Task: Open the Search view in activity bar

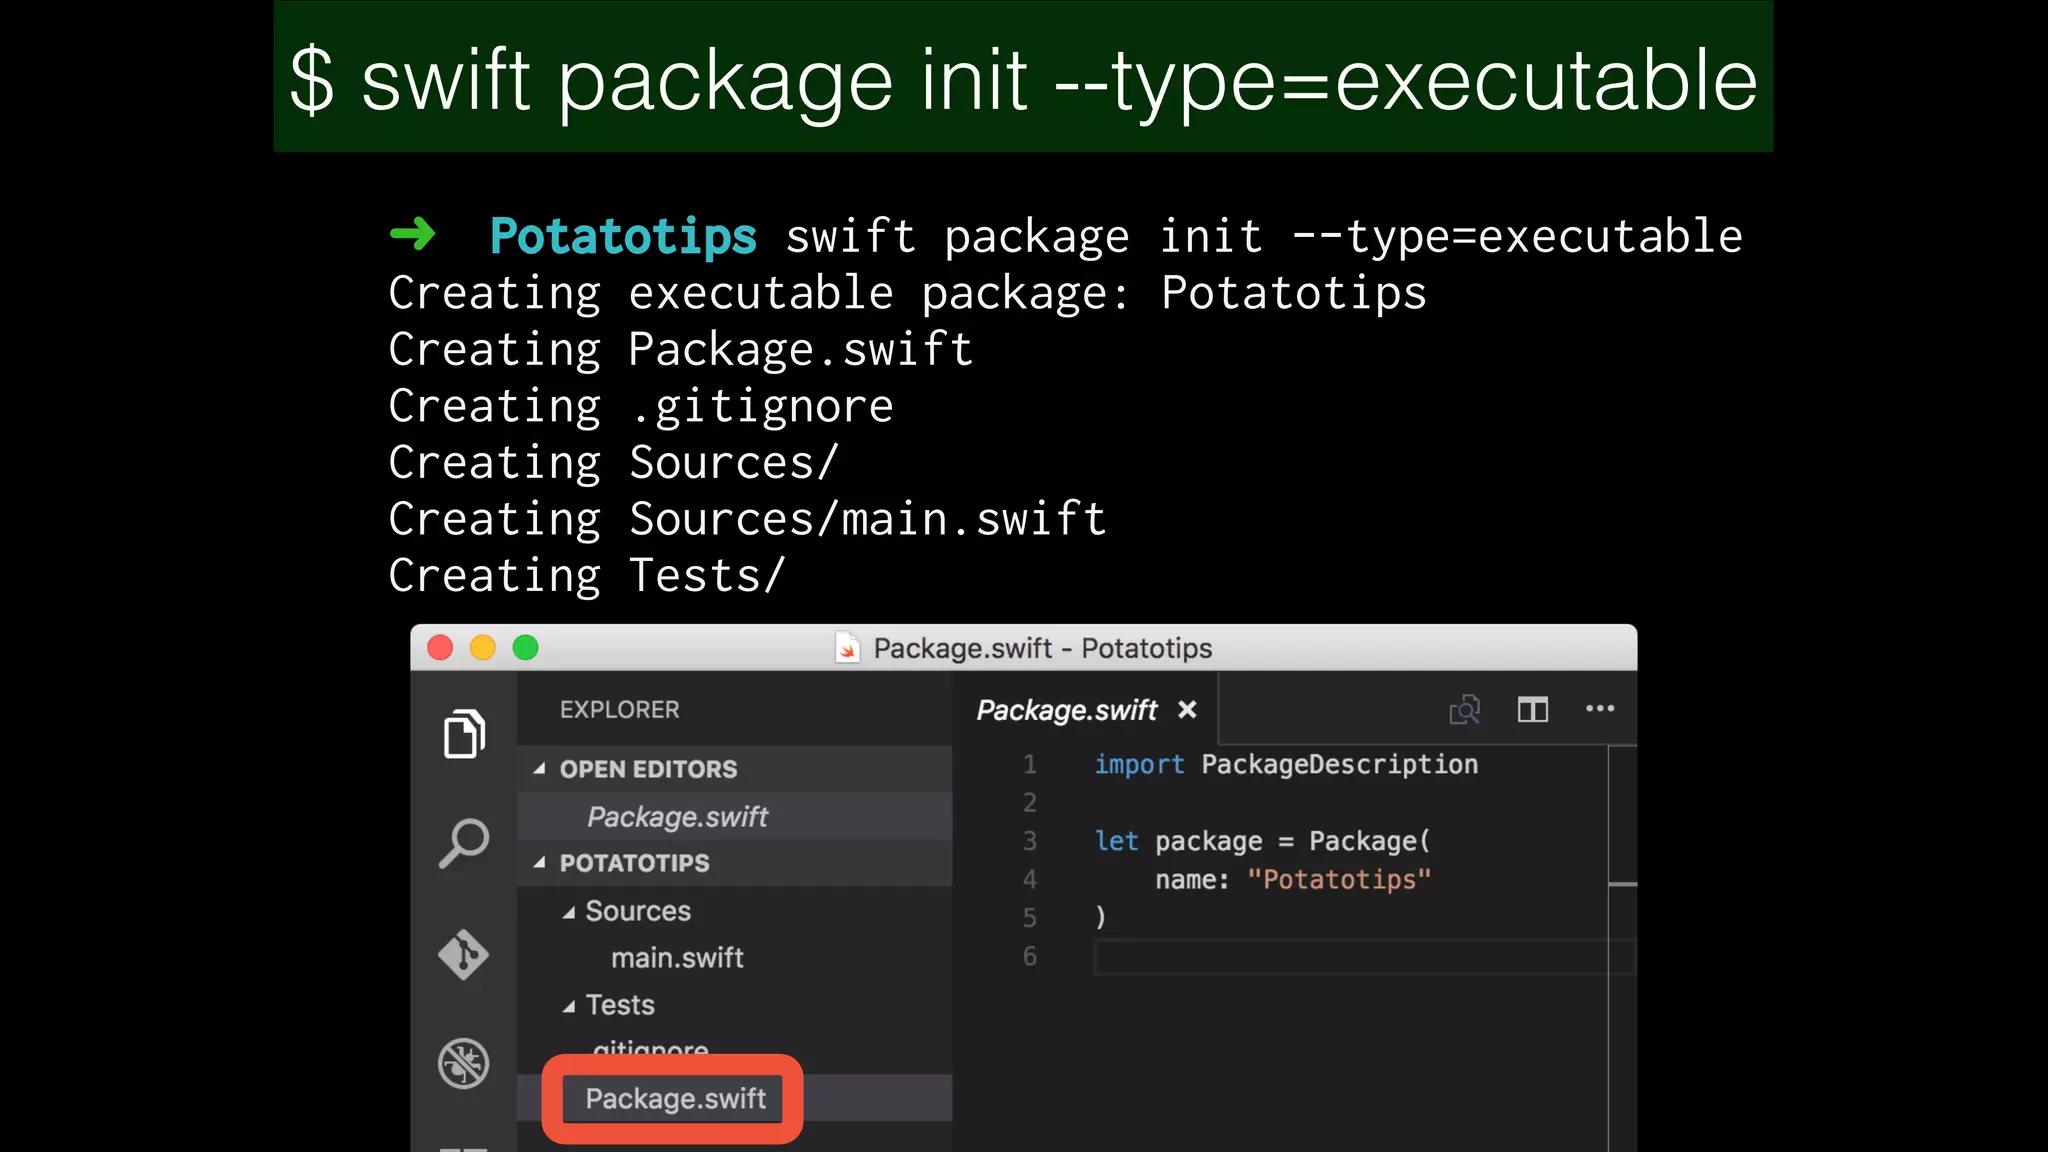Action: (464, 843)
